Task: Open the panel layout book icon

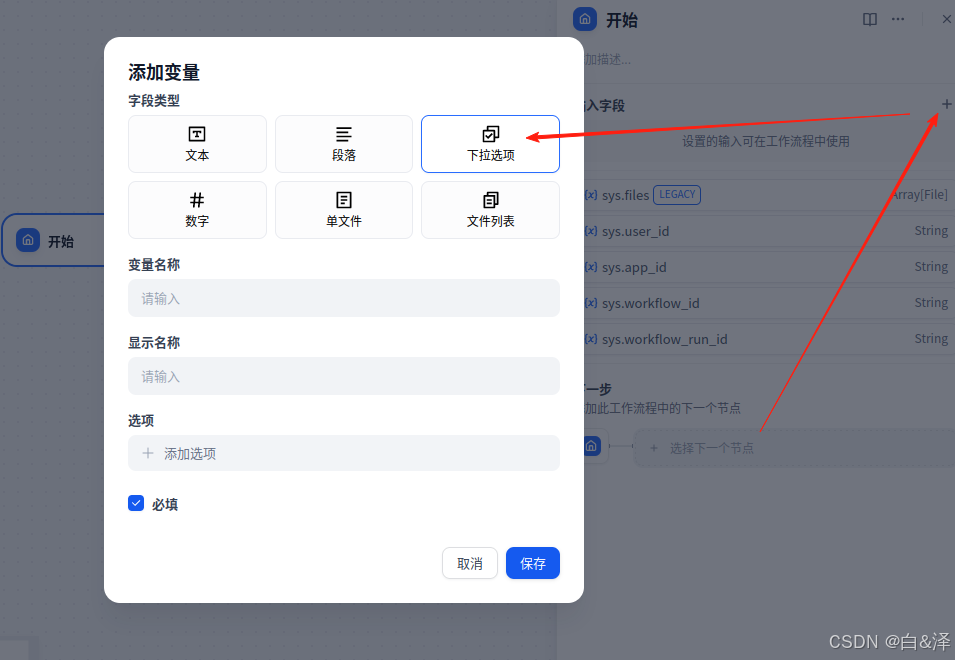Action: tap(870, 19)
